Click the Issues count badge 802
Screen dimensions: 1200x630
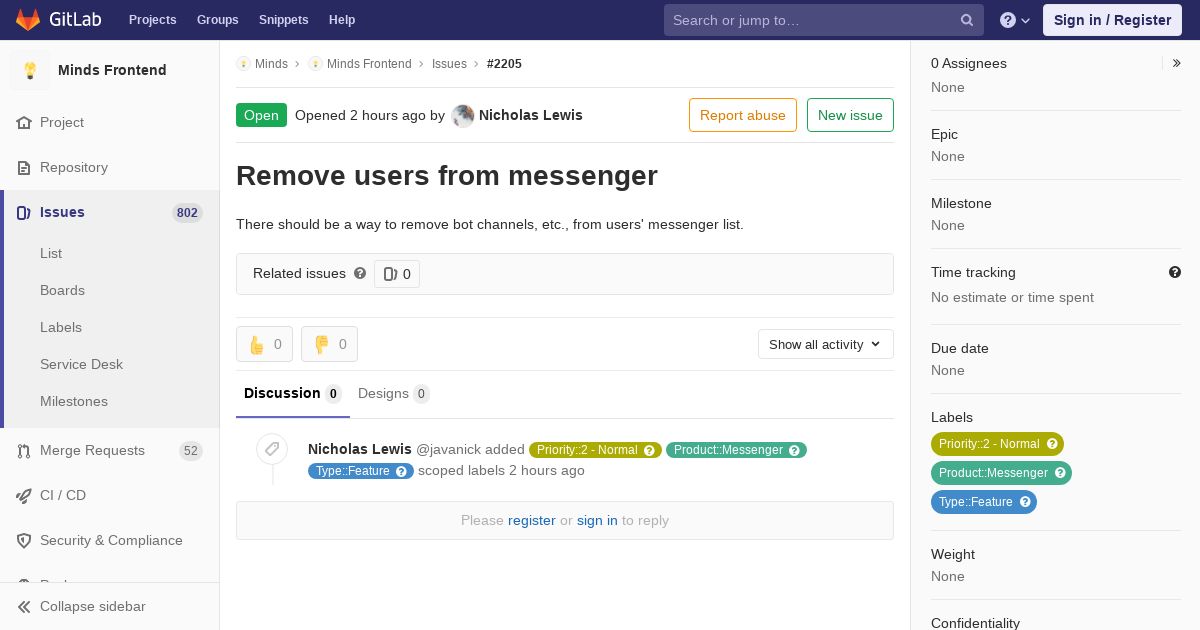(187, 212)
